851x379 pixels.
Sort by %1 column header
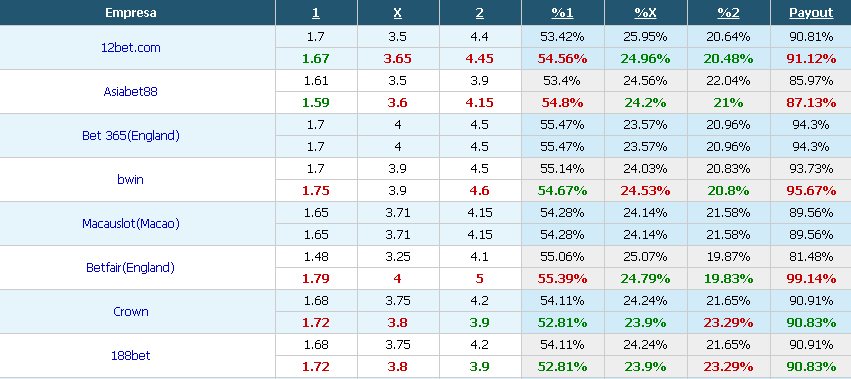coord(562,13)
